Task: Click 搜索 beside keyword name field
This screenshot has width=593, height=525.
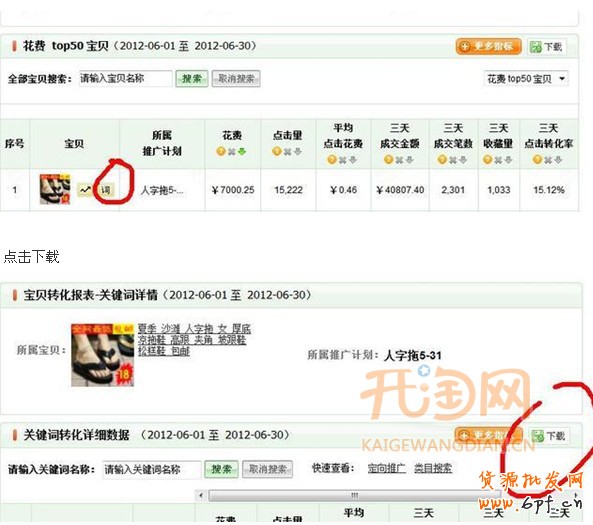Action: click(x=221, y=469)
